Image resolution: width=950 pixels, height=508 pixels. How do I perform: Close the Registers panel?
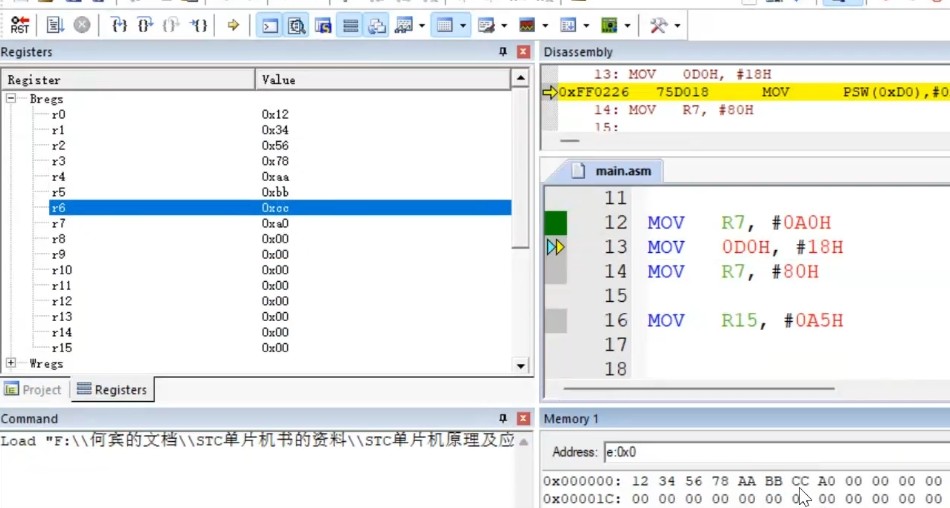[x=524, y=52]
